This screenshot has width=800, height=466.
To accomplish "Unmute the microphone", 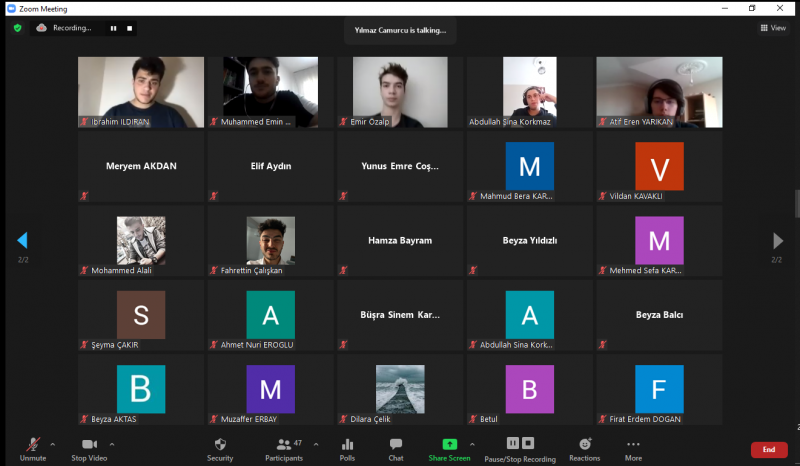I will (x=33, y=447).
